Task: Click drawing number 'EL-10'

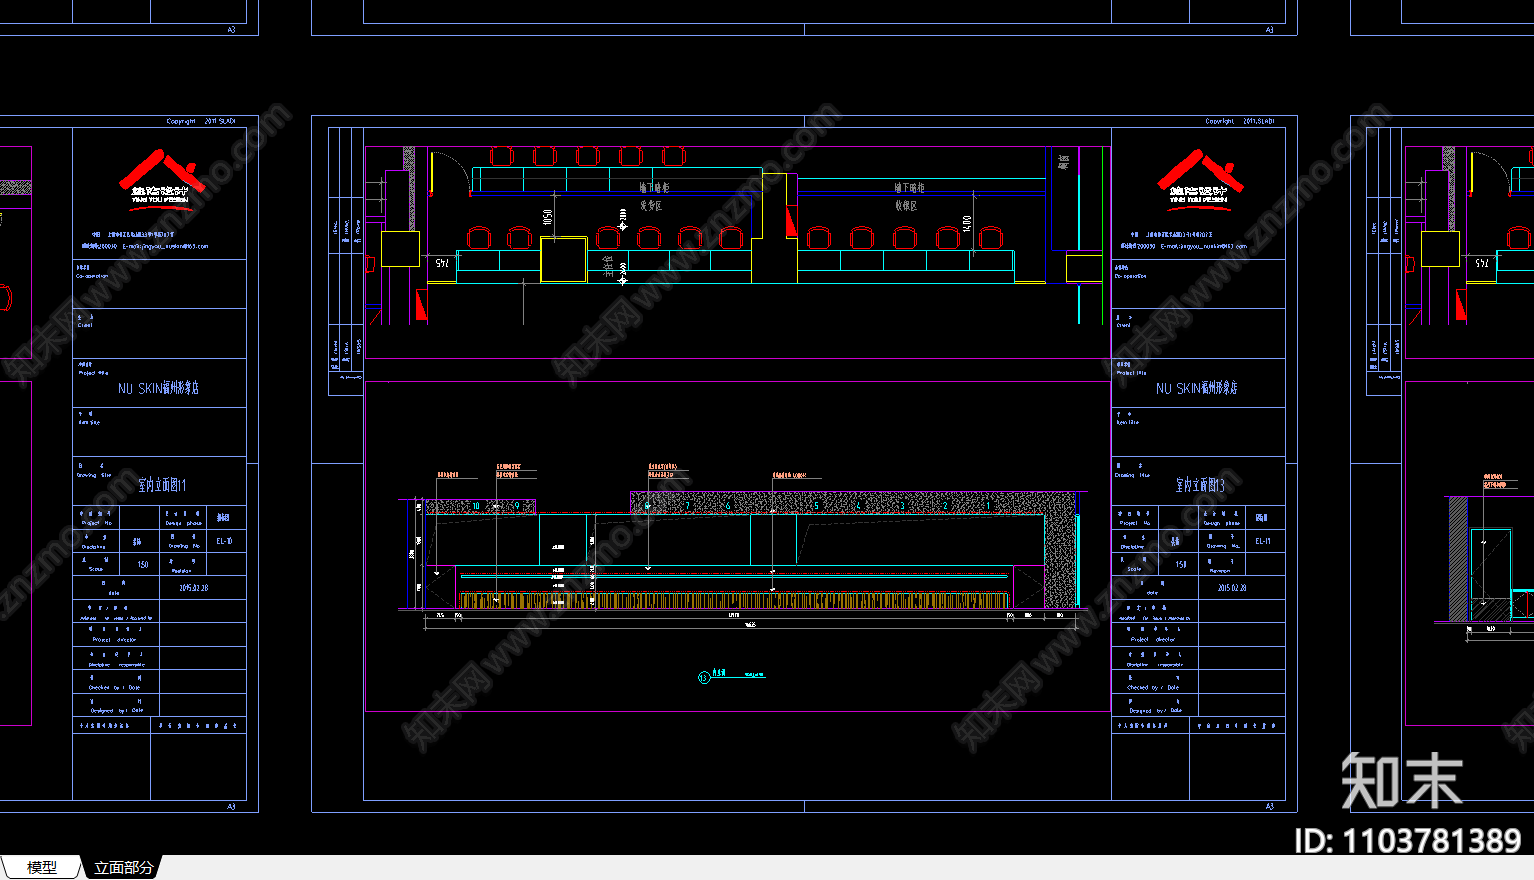Action: tap(224, 541)
